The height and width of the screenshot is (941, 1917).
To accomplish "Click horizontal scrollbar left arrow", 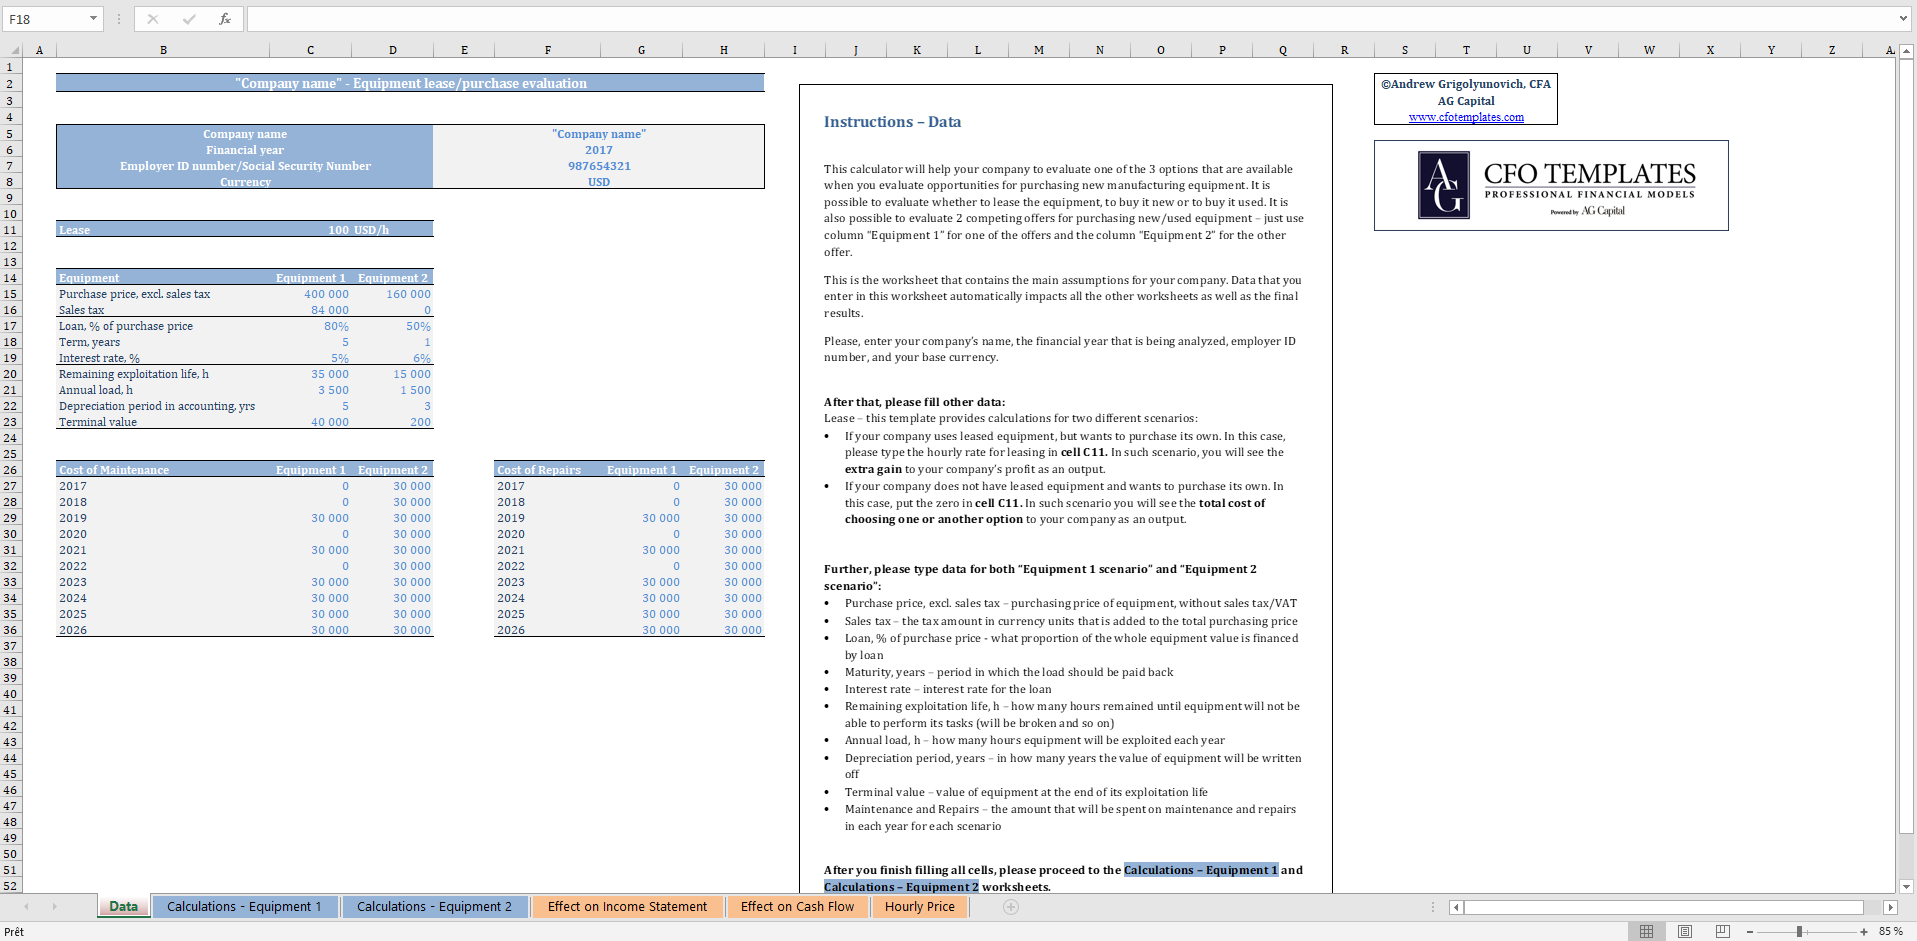I will [1456, 907].
